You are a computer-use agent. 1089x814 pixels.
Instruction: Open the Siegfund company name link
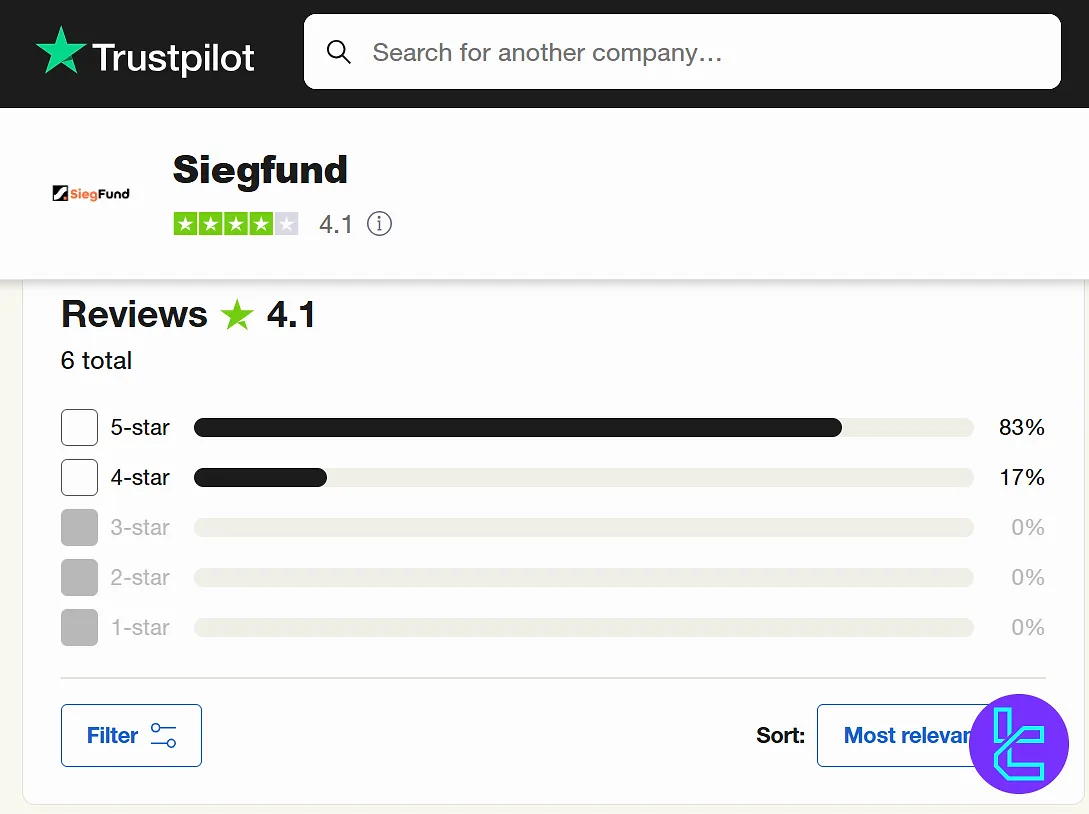(x=260, y=170)
